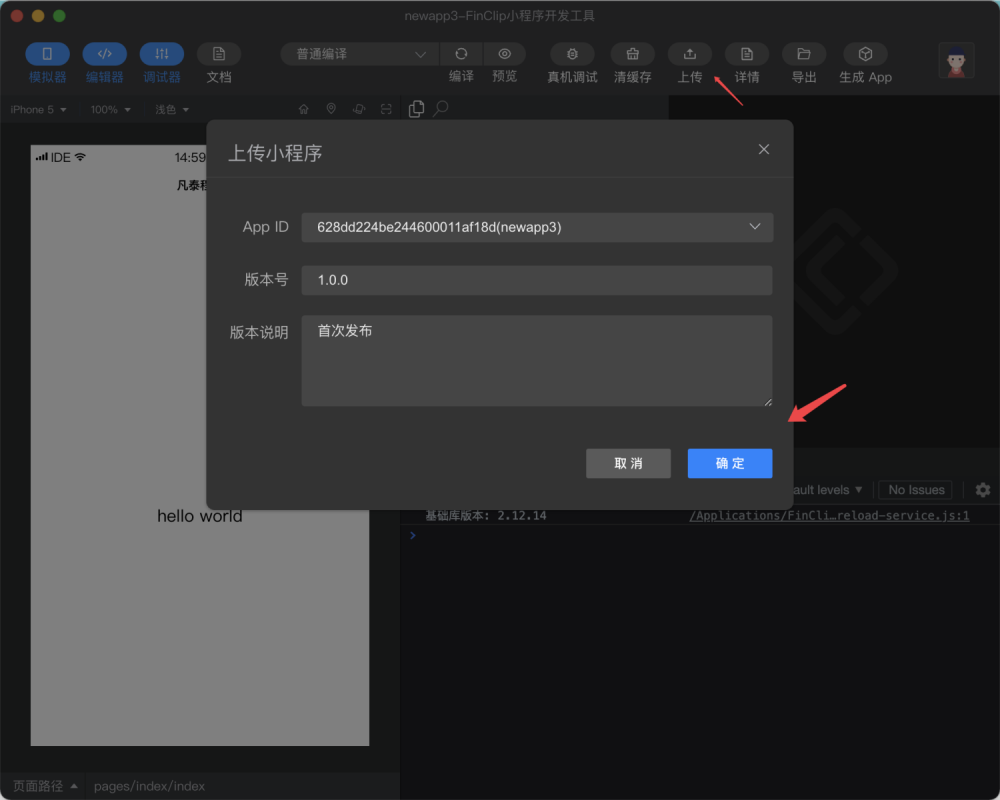Start 真机调试 real device debugging
The height and width of the screenshot is (800, 1000).
(x=572, y=54)
